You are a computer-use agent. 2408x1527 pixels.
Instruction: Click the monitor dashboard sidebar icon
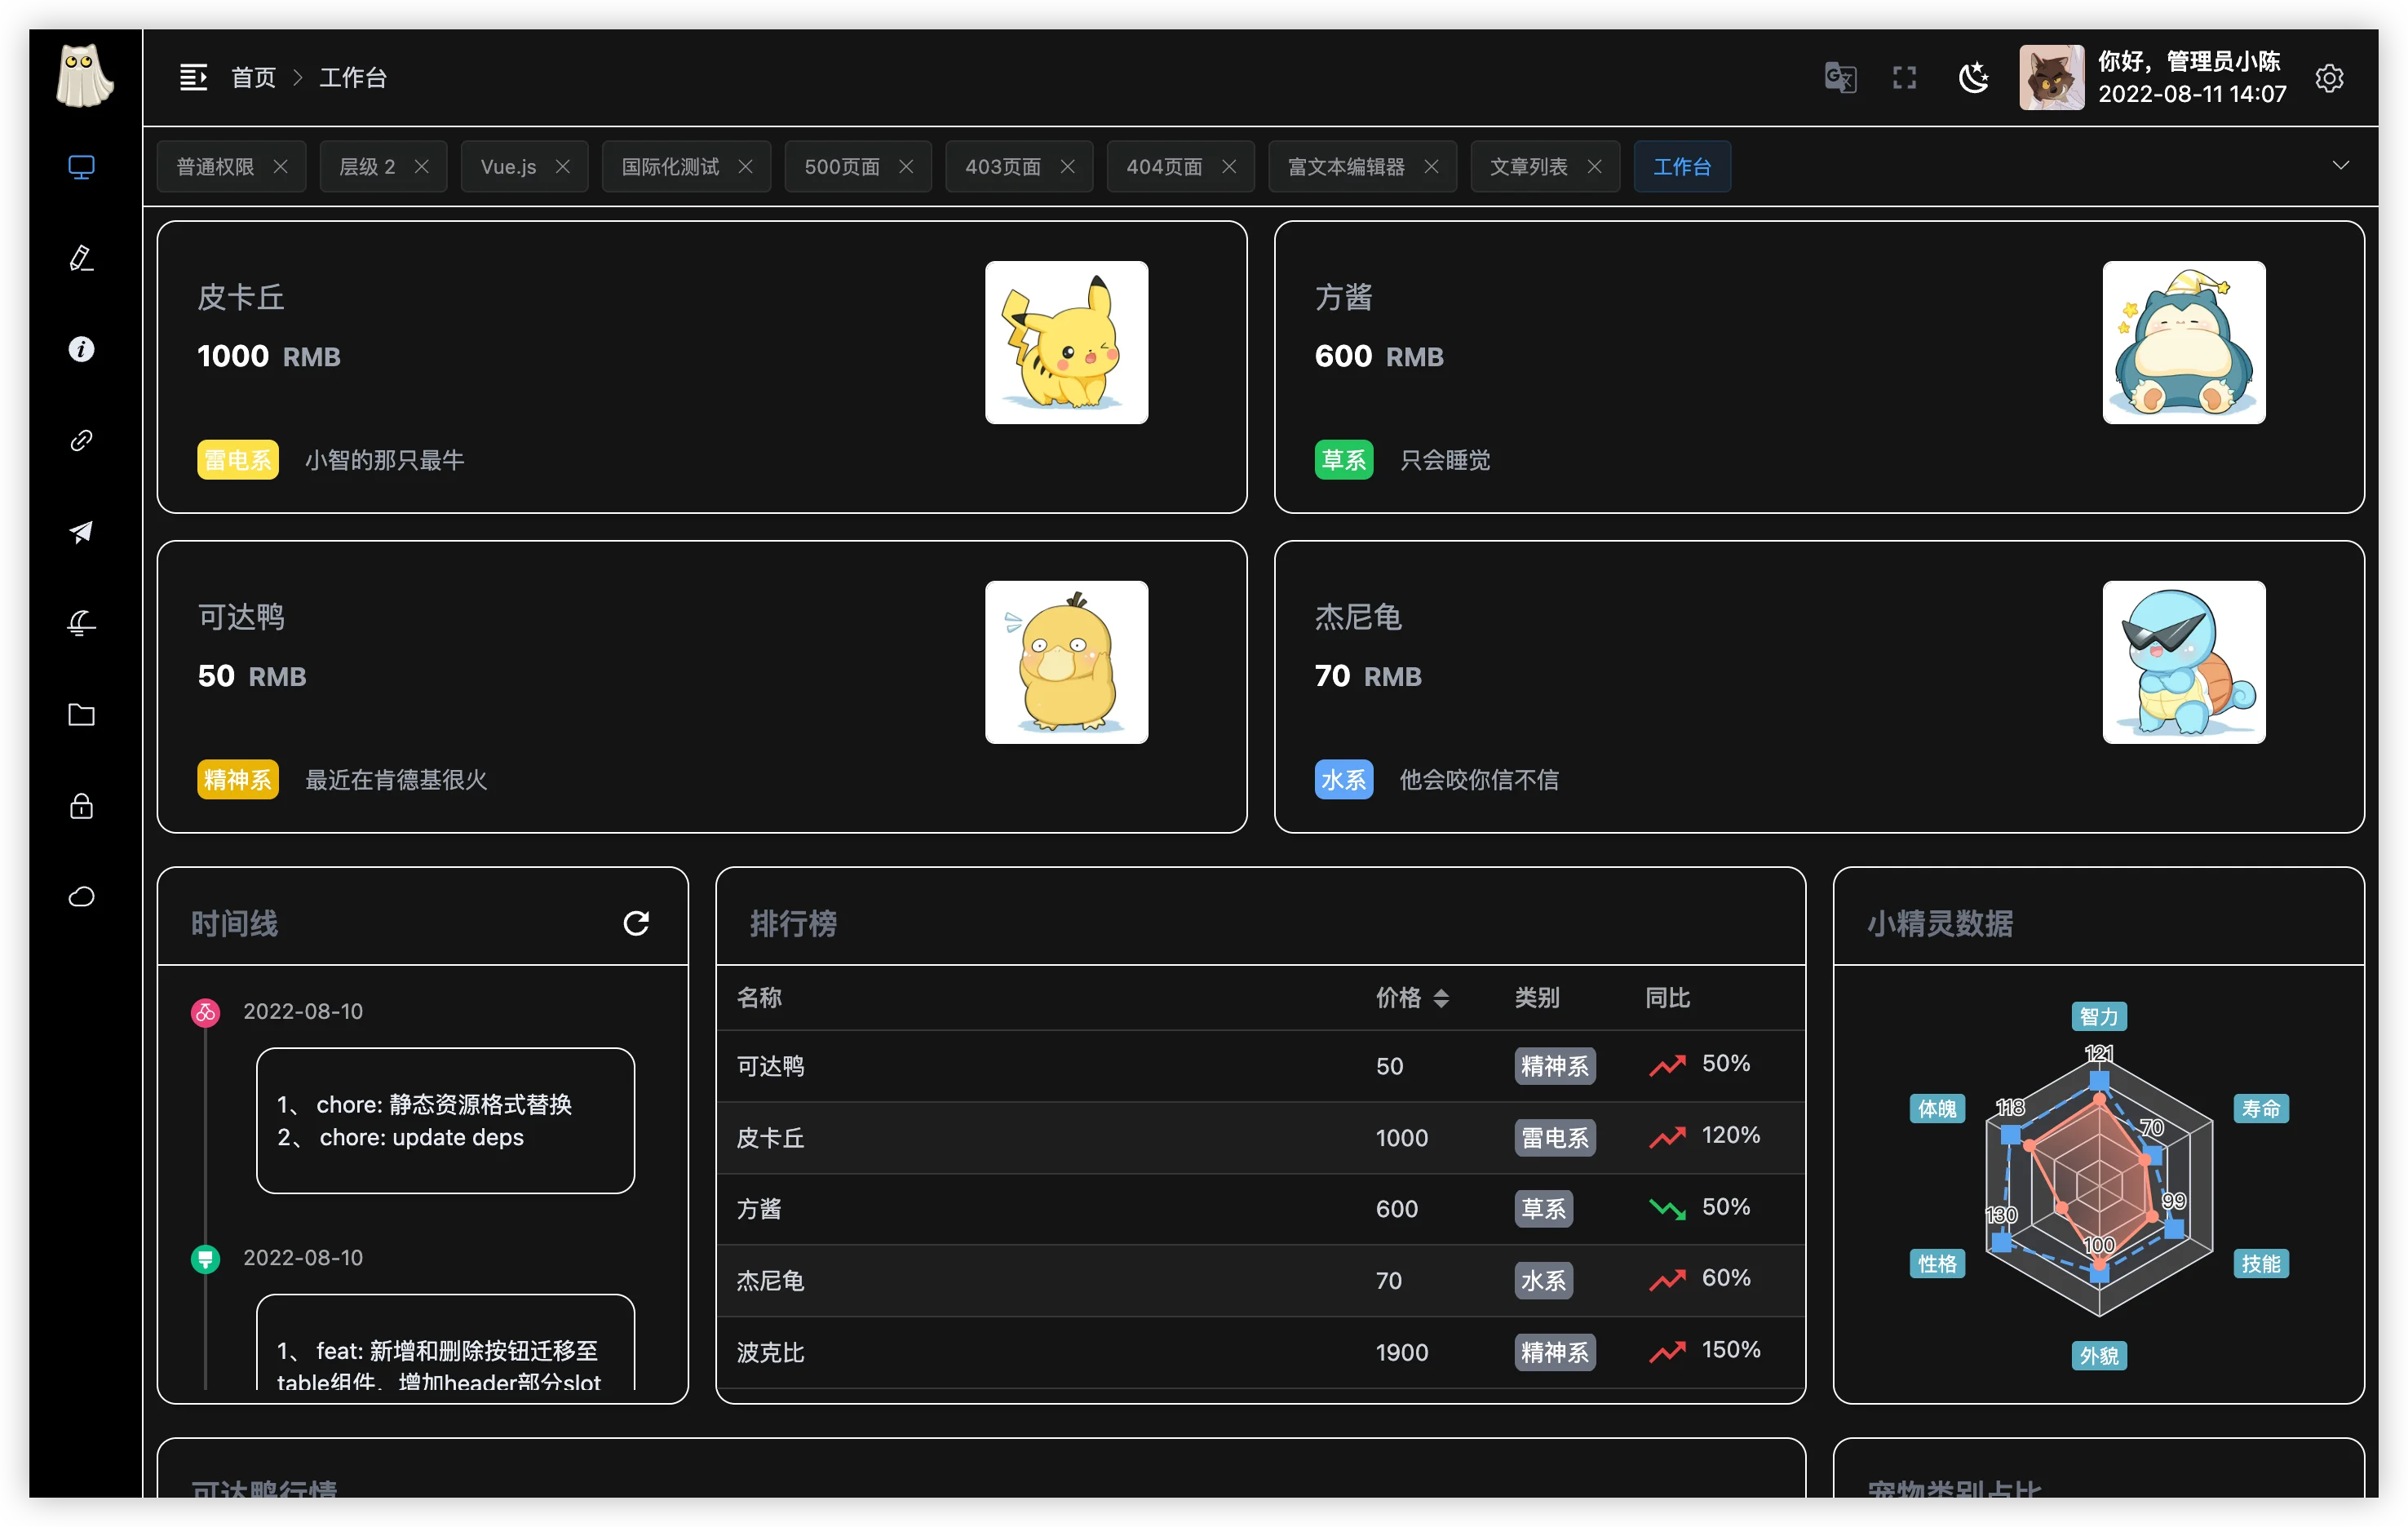coord(81,167)
